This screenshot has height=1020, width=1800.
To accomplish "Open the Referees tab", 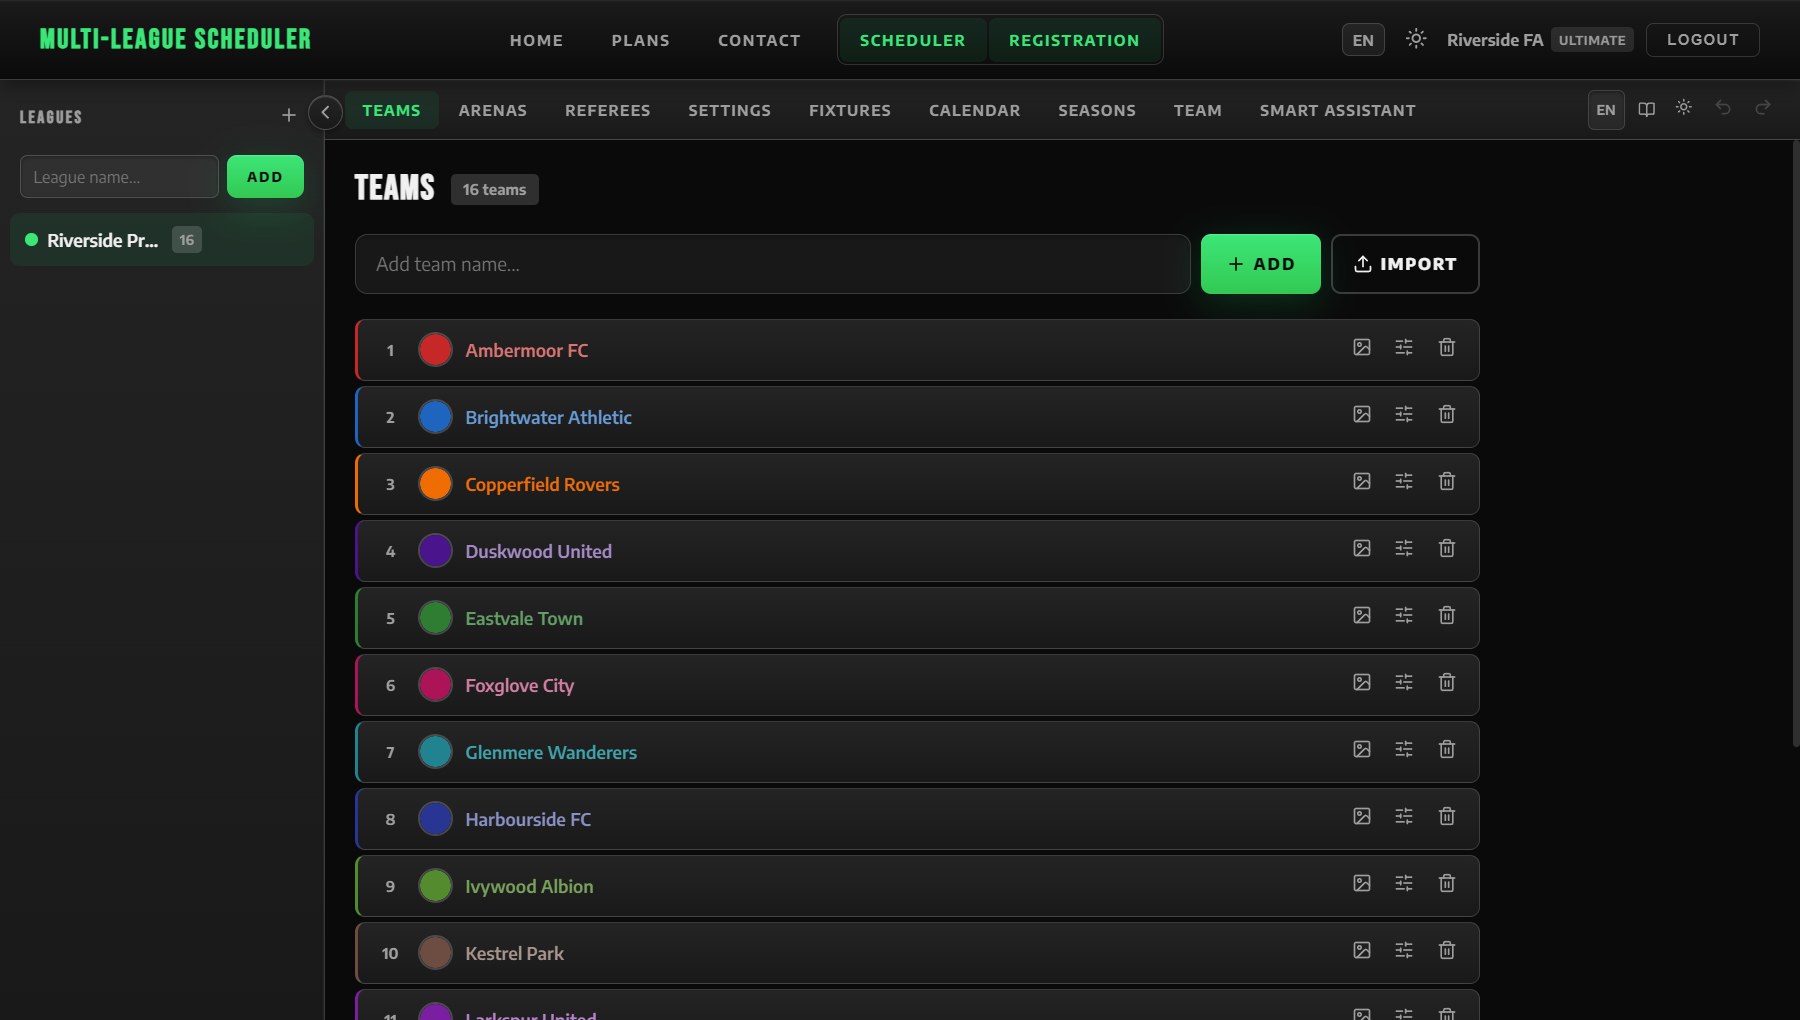I will 608,110.
